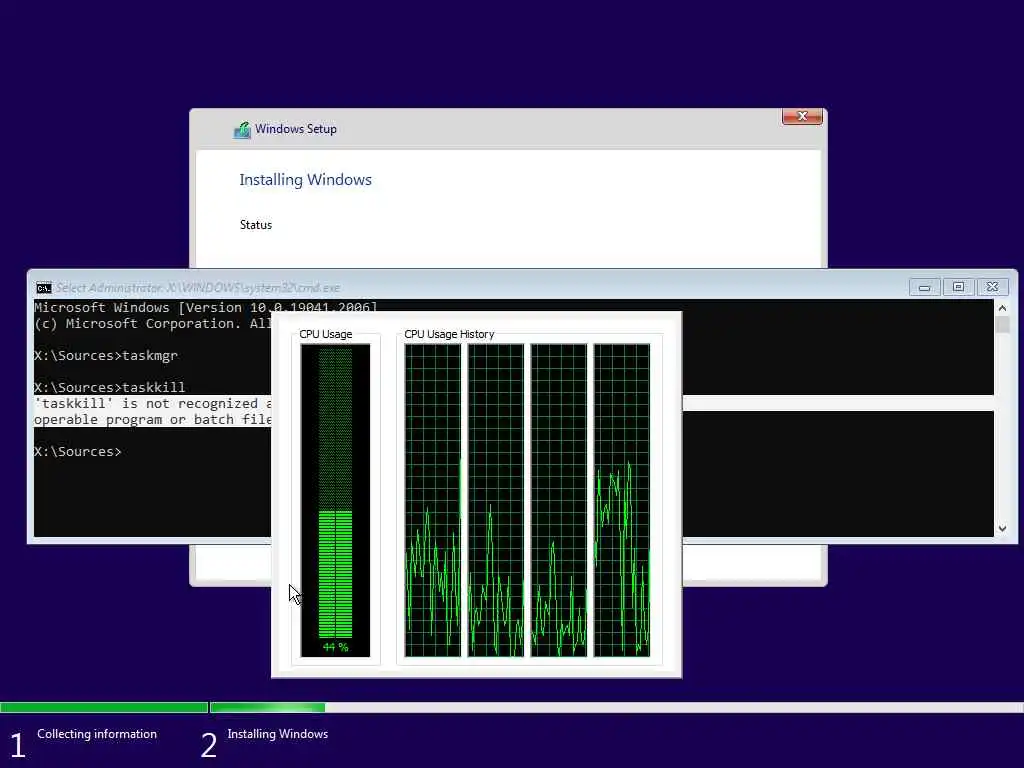Image resolution: width=1024 pixels, height=768 pixels.
Task: Click the Windows Setup title icon
Action: pyautogui.click(x=242, y=130)
